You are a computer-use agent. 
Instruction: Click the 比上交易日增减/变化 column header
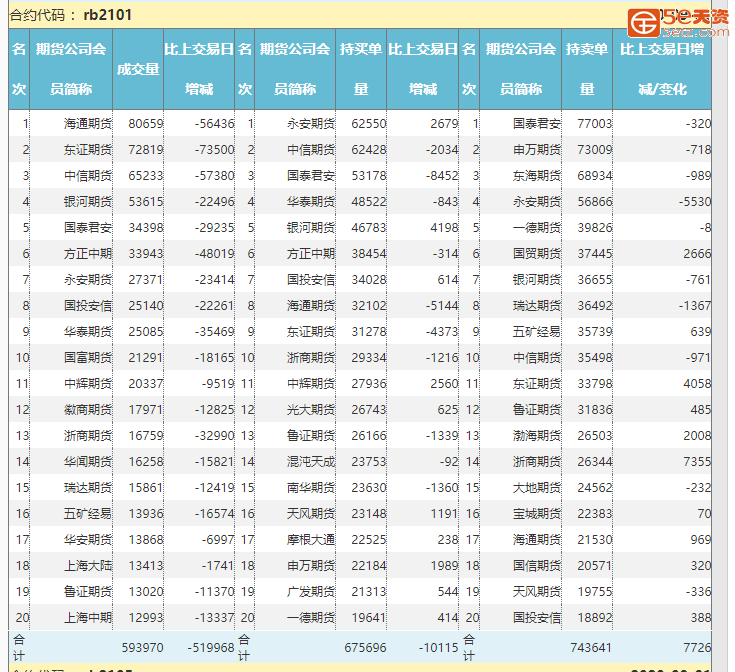point(662,69)
